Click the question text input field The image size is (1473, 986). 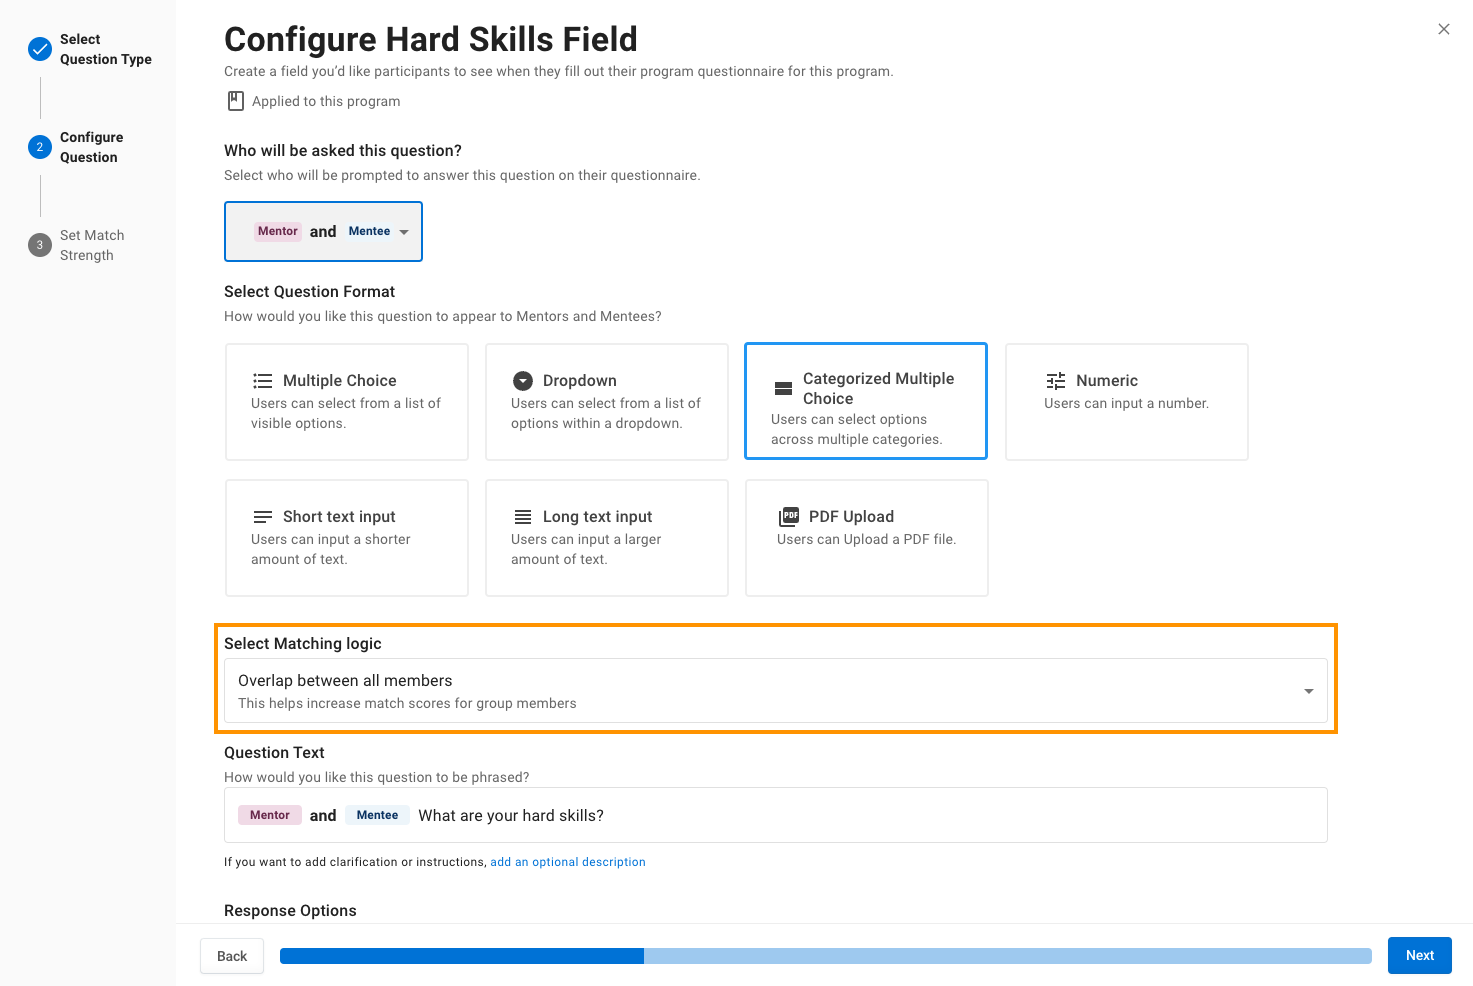tap(775, 815)
